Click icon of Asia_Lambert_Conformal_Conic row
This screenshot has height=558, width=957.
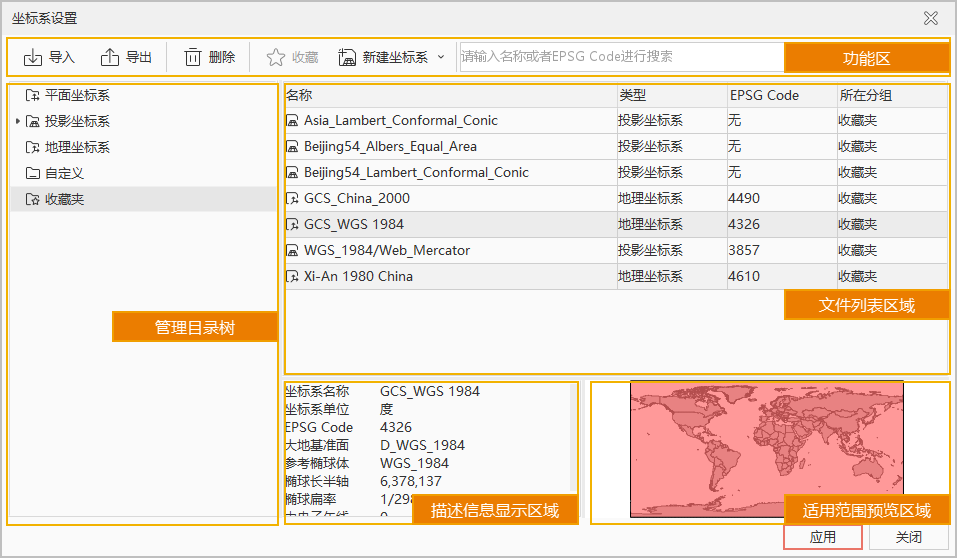[292, 121]
